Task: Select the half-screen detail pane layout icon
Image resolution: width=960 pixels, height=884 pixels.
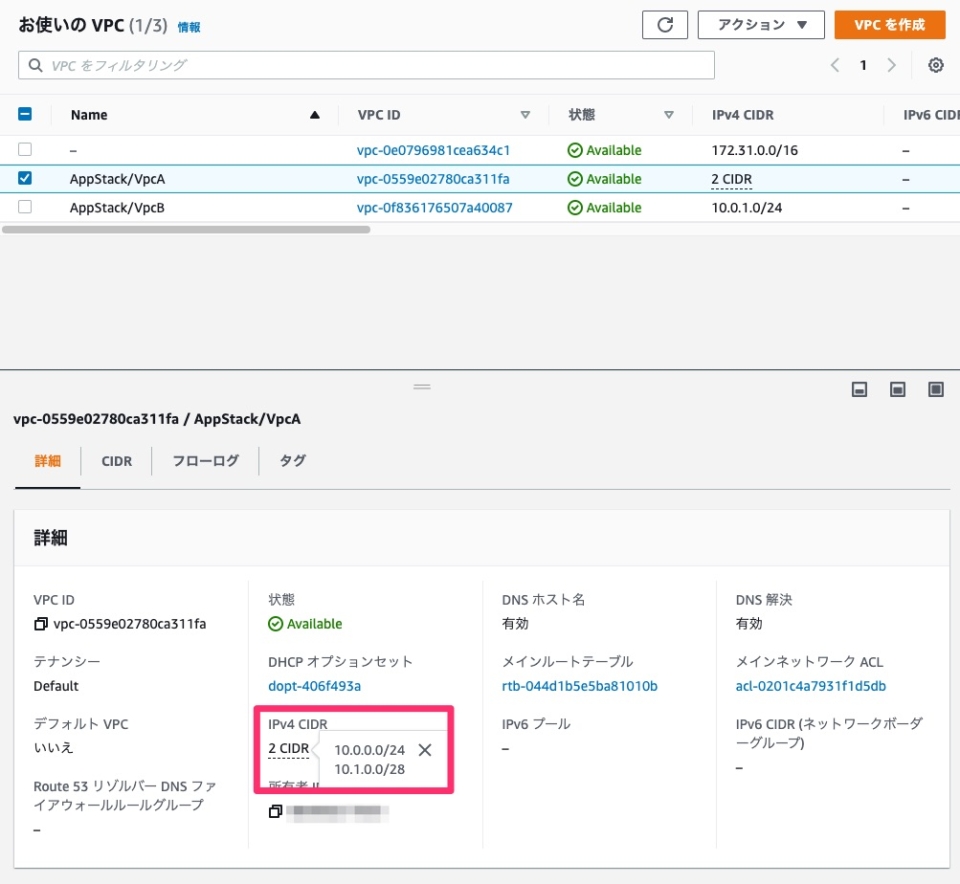Action: click(897, 390)
